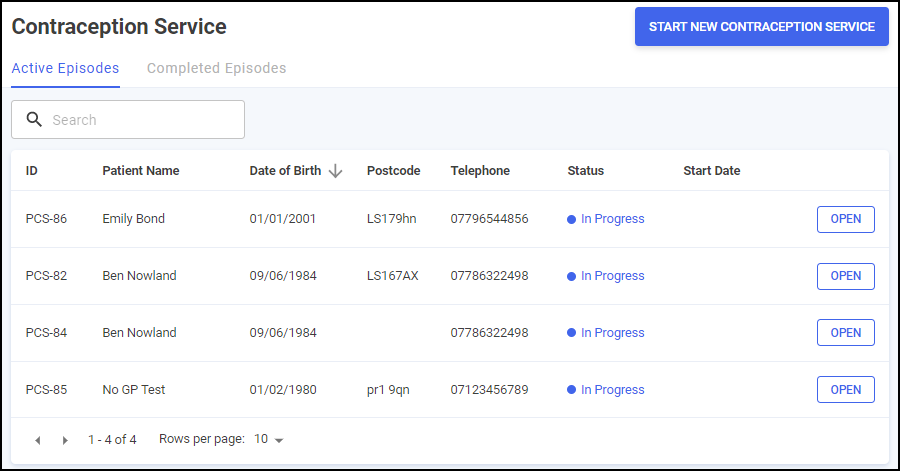The height and width of the screenshot is (471, 900).
Task: Select the Active Episodes tab
Action: pos(65,68)
